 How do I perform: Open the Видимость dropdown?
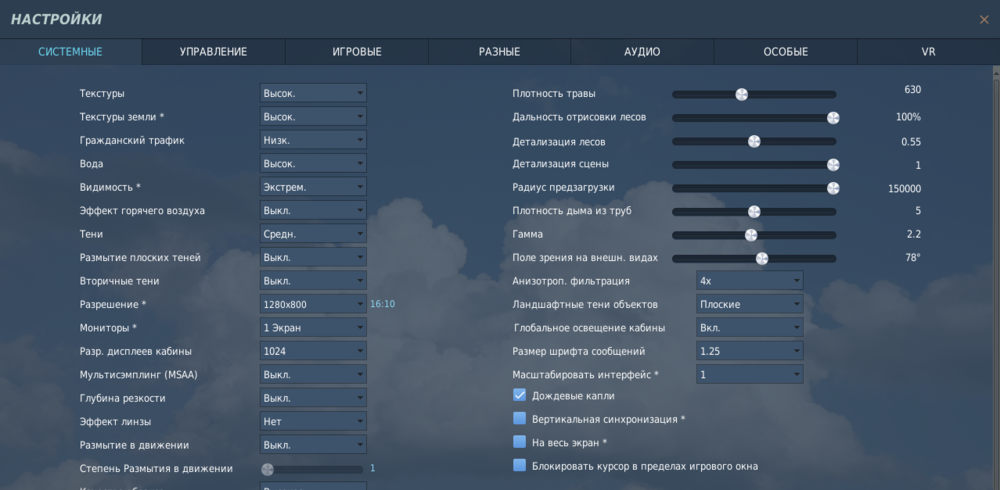point(313,188)
